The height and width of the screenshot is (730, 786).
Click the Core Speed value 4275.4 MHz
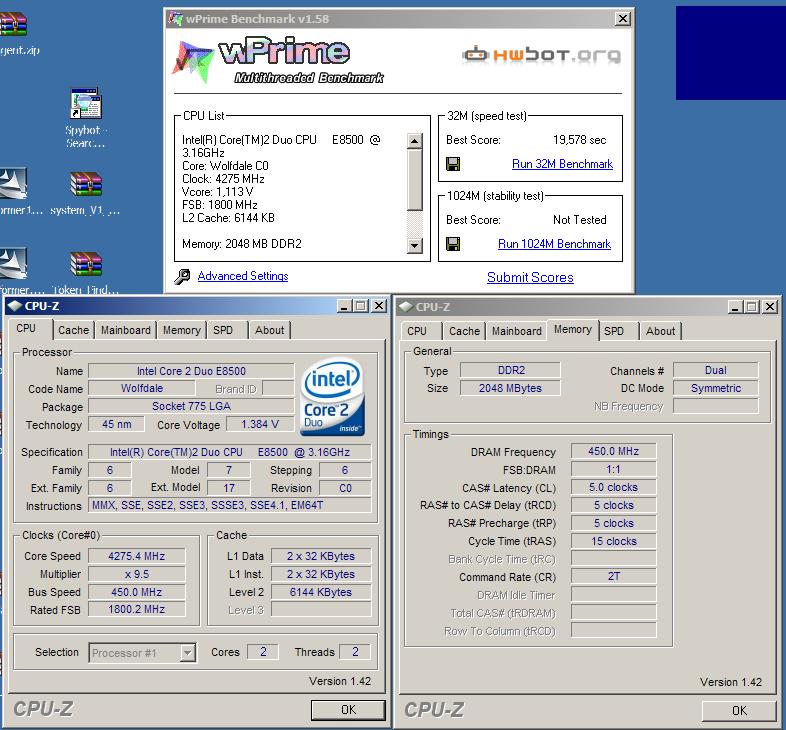point(137,556)
